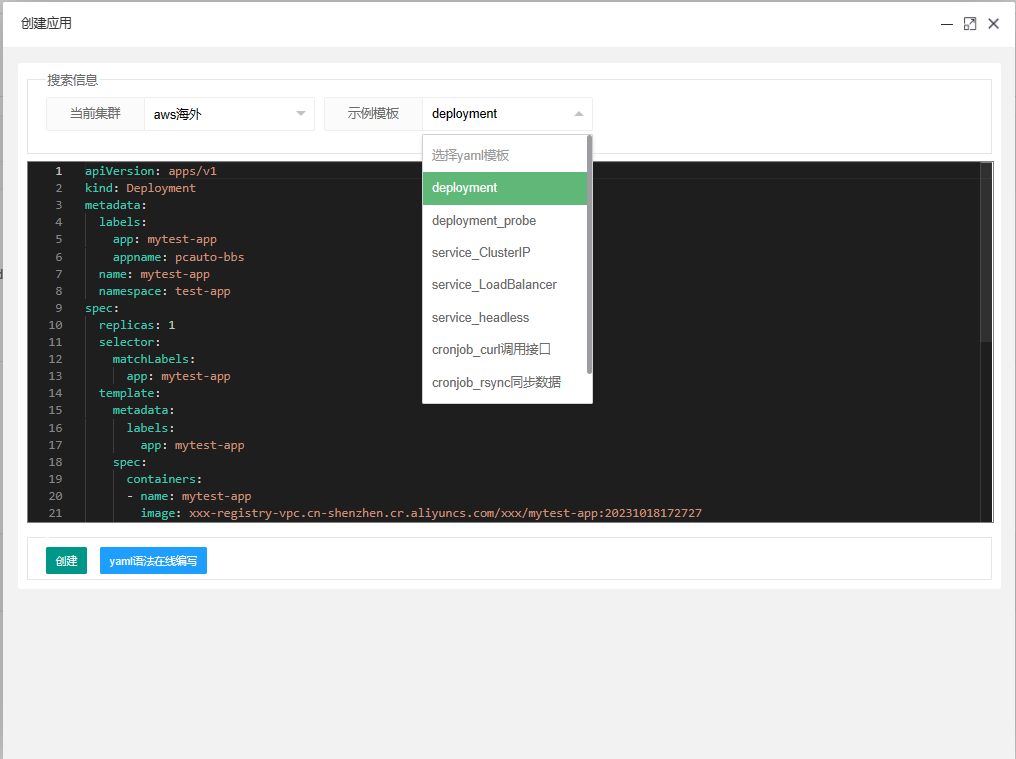The width and height of the screenshot is (1016, 759).
Task: Select the 选择yaml模板 placeholder option
Action: pos(505,156)
